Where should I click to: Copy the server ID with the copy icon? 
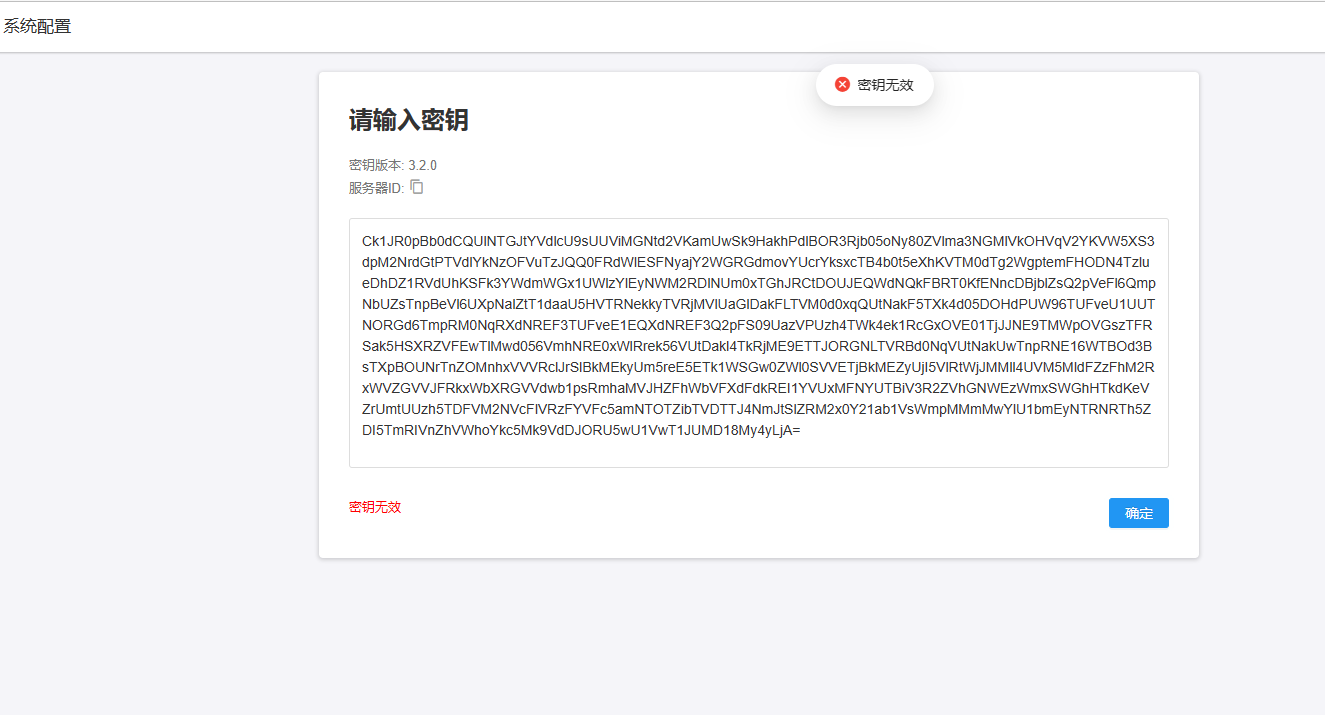[417, 187]
